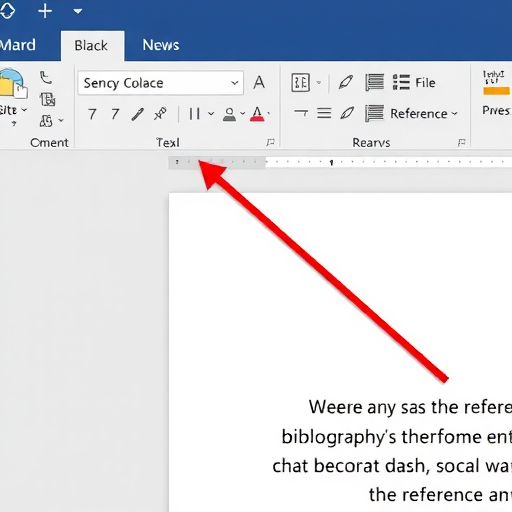Click the document text line starting 'Weere any'
This screenshot has width=512, height=512.
pos(410,407)
